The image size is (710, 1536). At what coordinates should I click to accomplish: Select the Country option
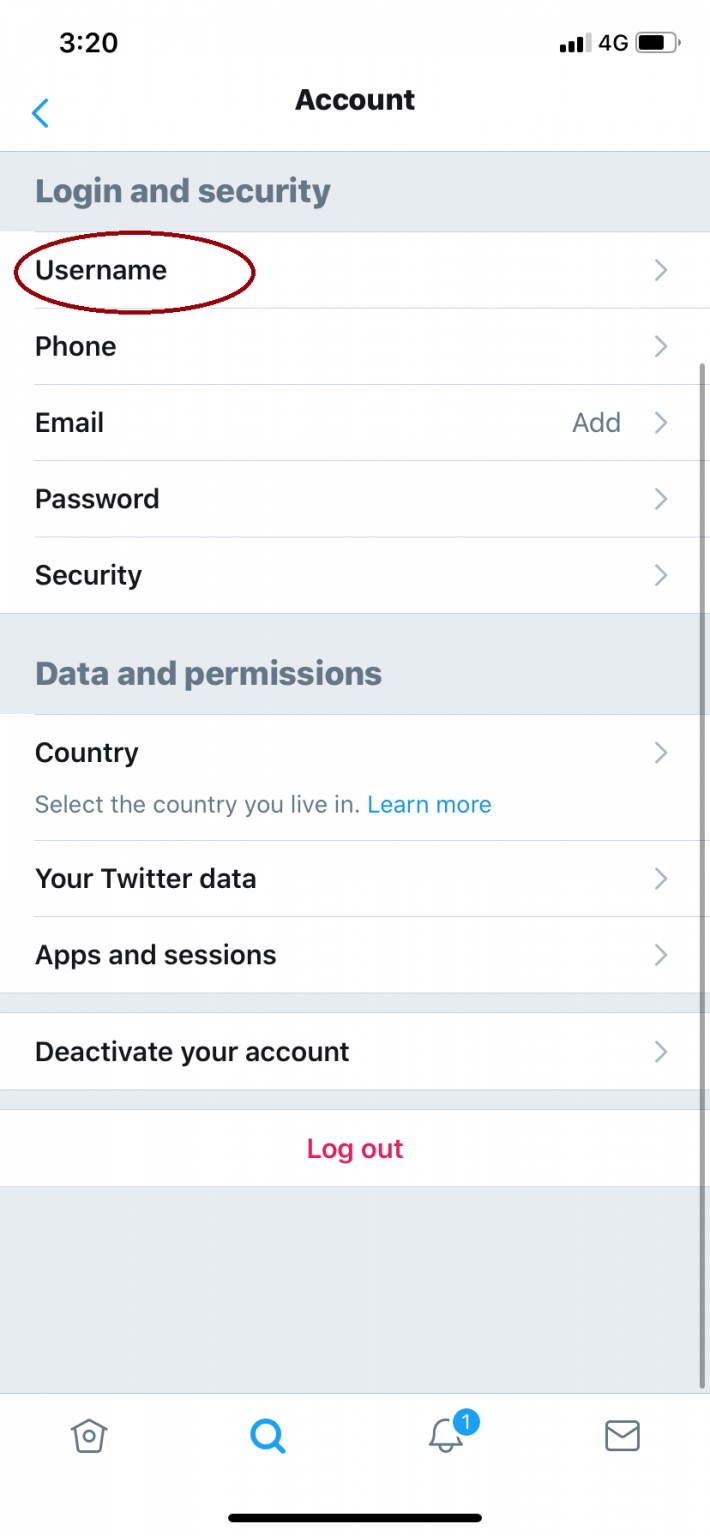[355, 777]
